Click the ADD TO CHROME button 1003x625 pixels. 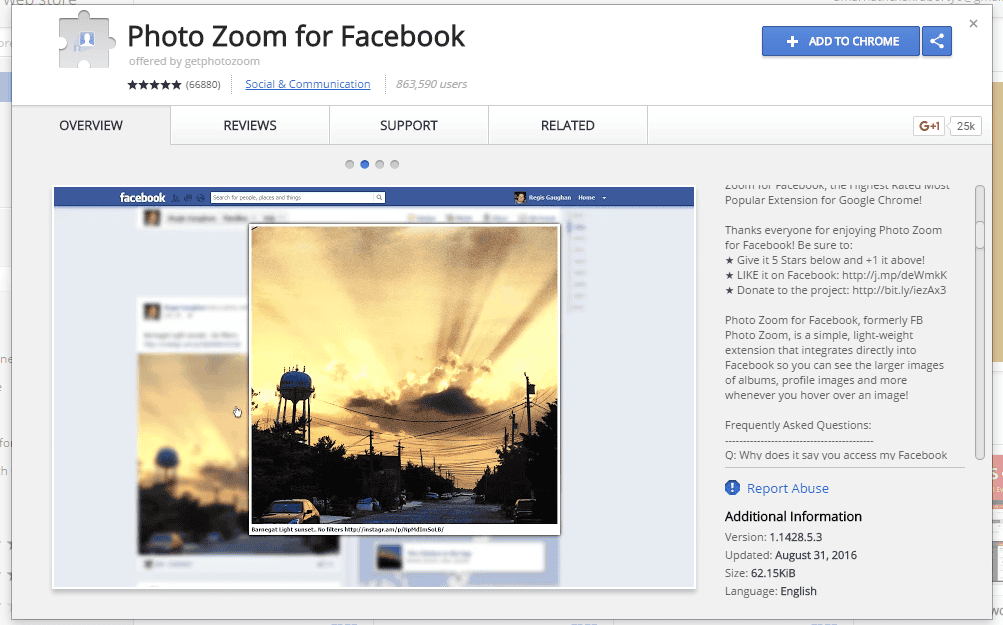(840, 41)
